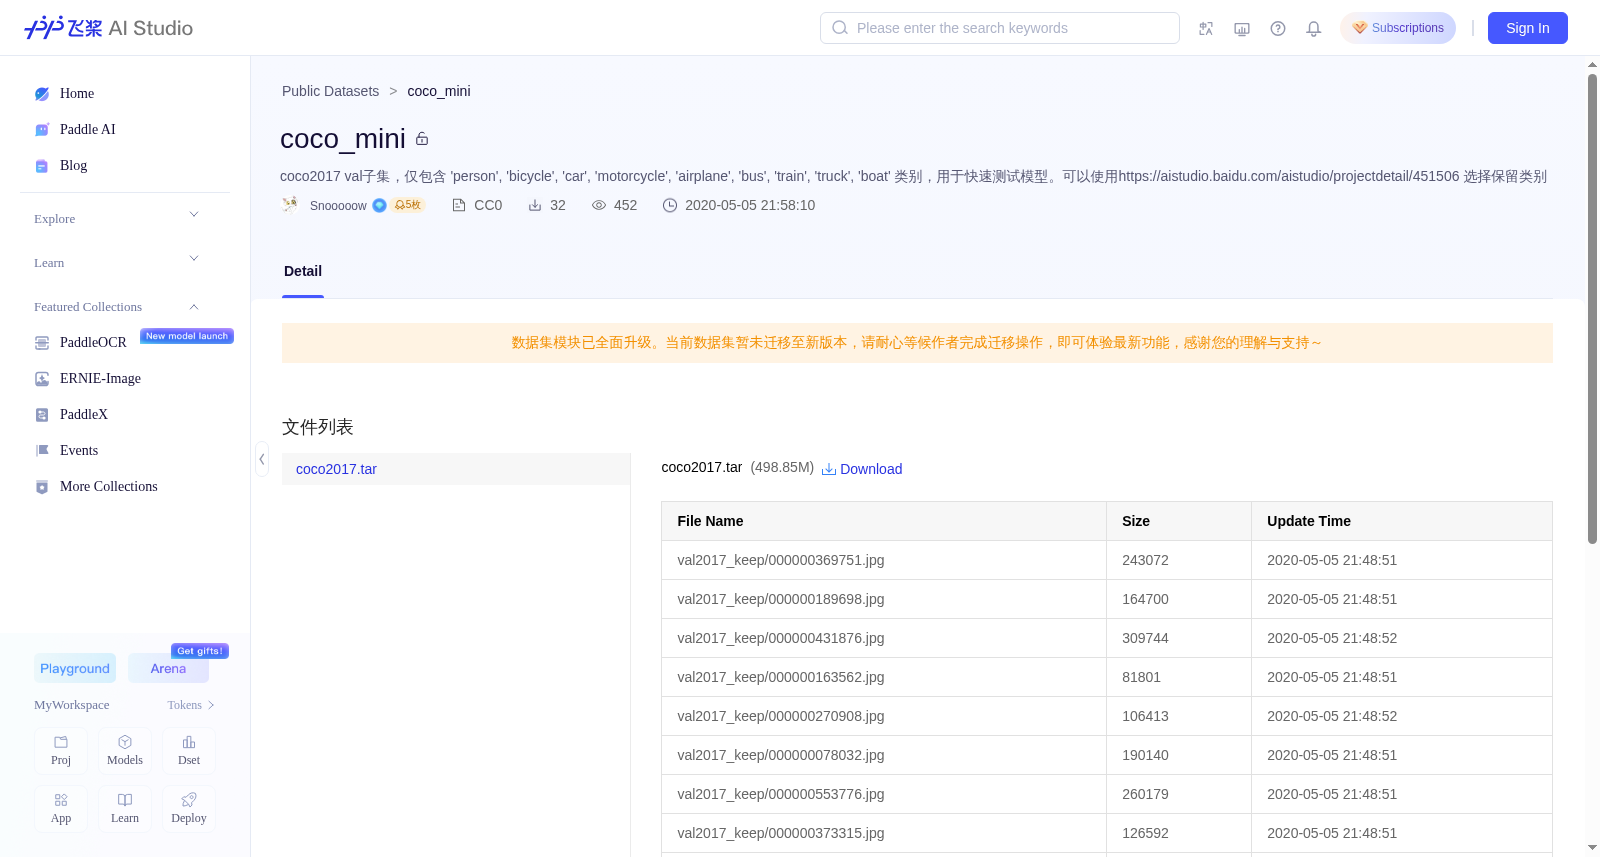This screenshot has height=857, width=1600.
Task: Click the monitor dashboard icon in header
Action: point(1242,29)
